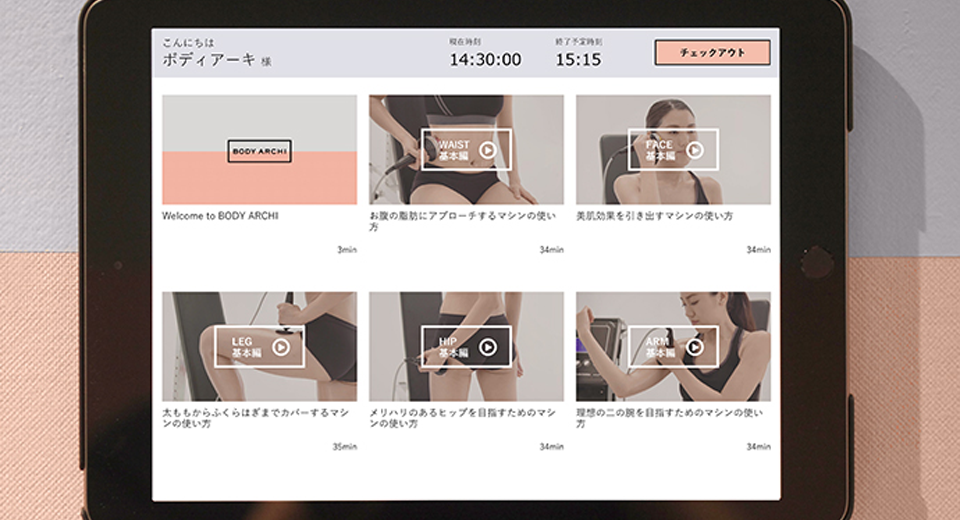This screenshot has height=520, width=960.
Task: Play the WAIST 基本編 video icon
Action: coord(487,150)
